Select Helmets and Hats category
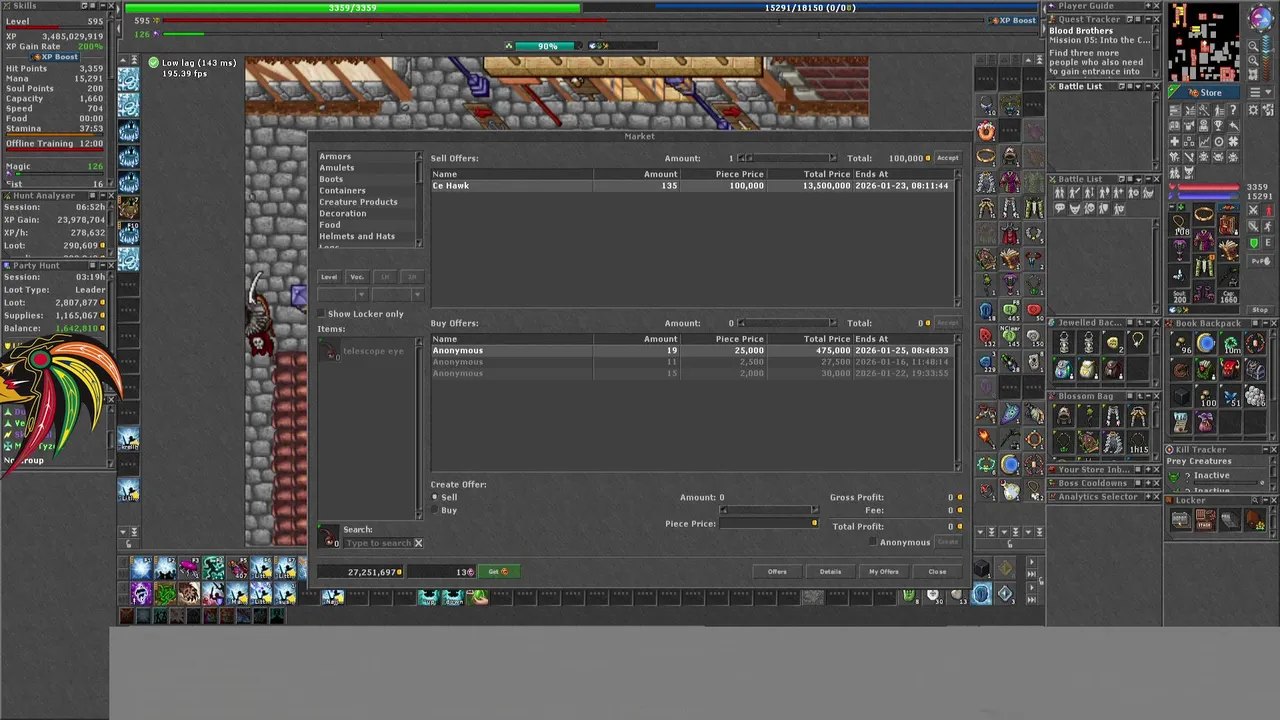Image resolution: width=1280 pixels, height=720 pixels. (357, 236)
